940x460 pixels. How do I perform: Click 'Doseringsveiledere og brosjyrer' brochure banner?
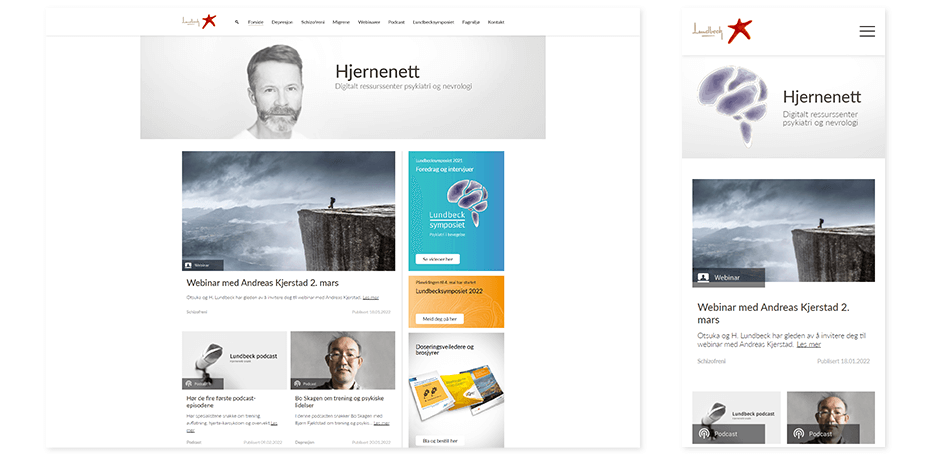[456, 390]
